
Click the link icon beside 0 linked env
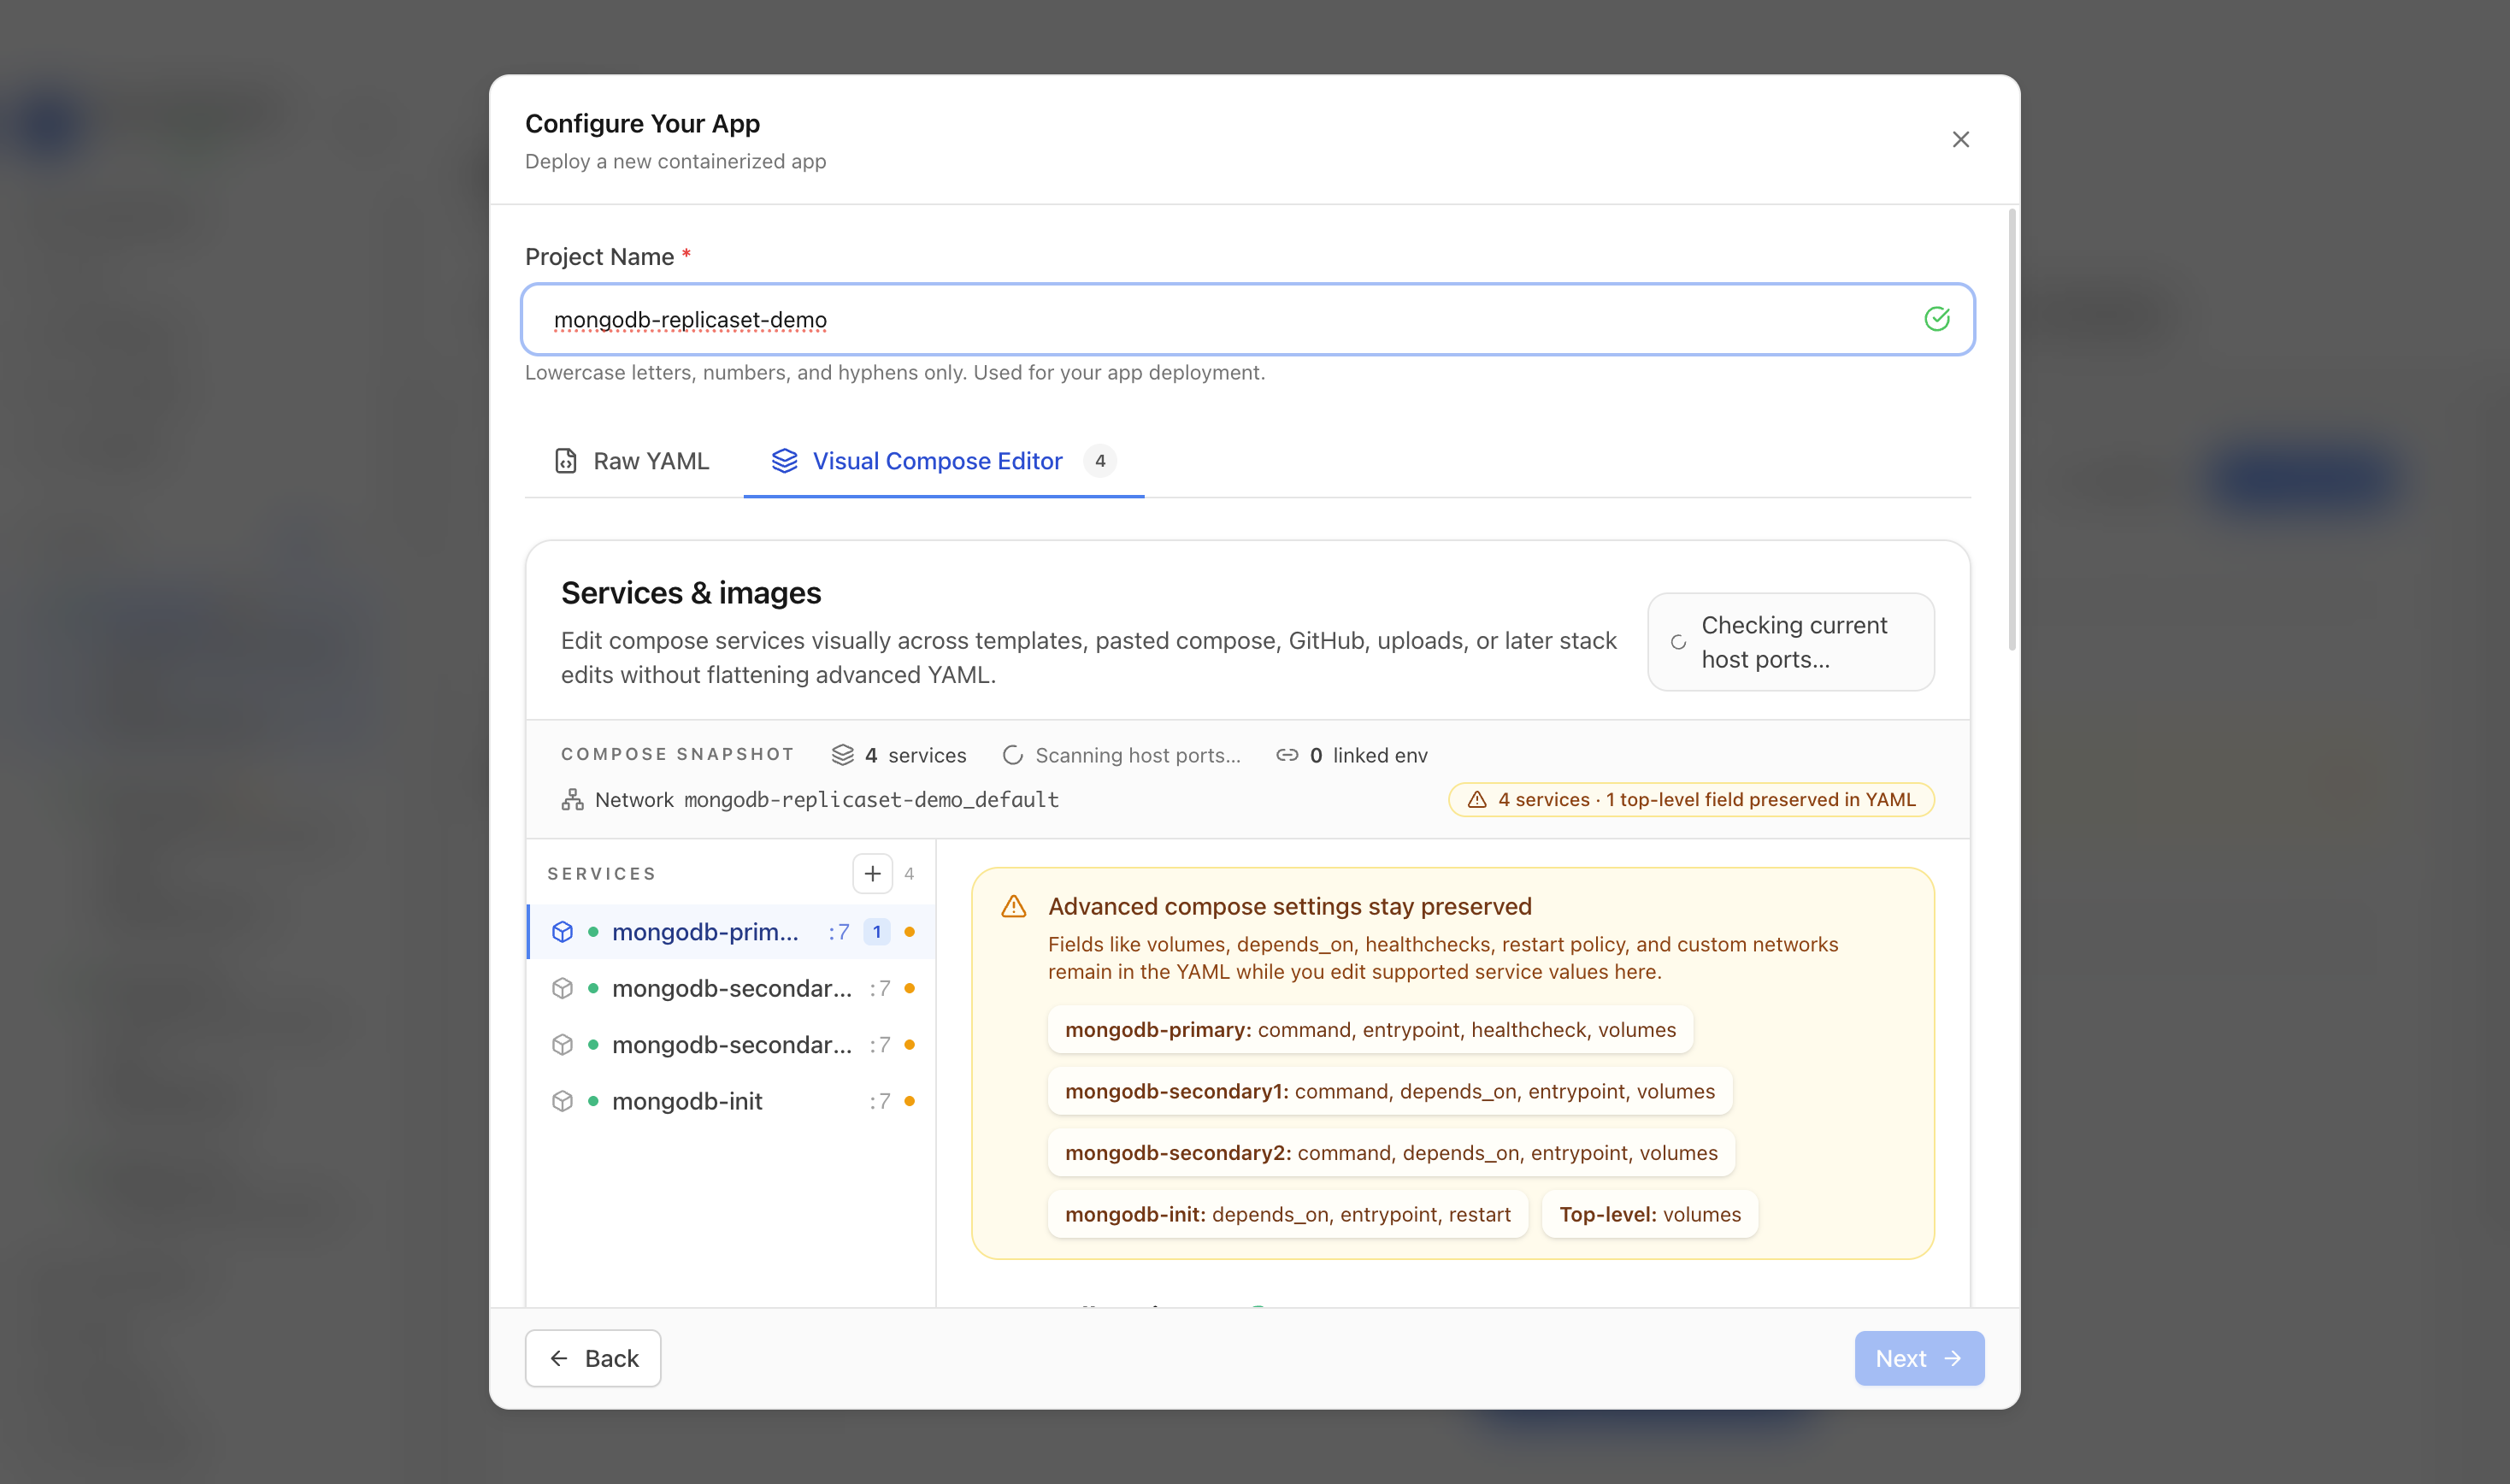pos(1287,755)
